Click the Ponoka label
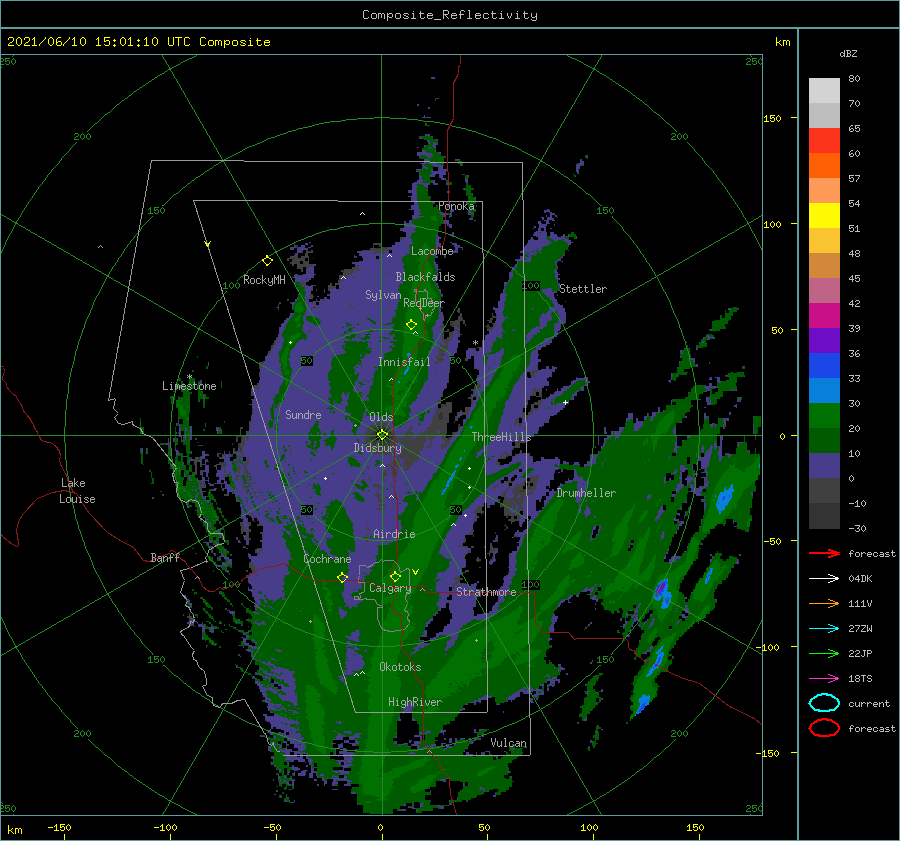 point(456,206)
